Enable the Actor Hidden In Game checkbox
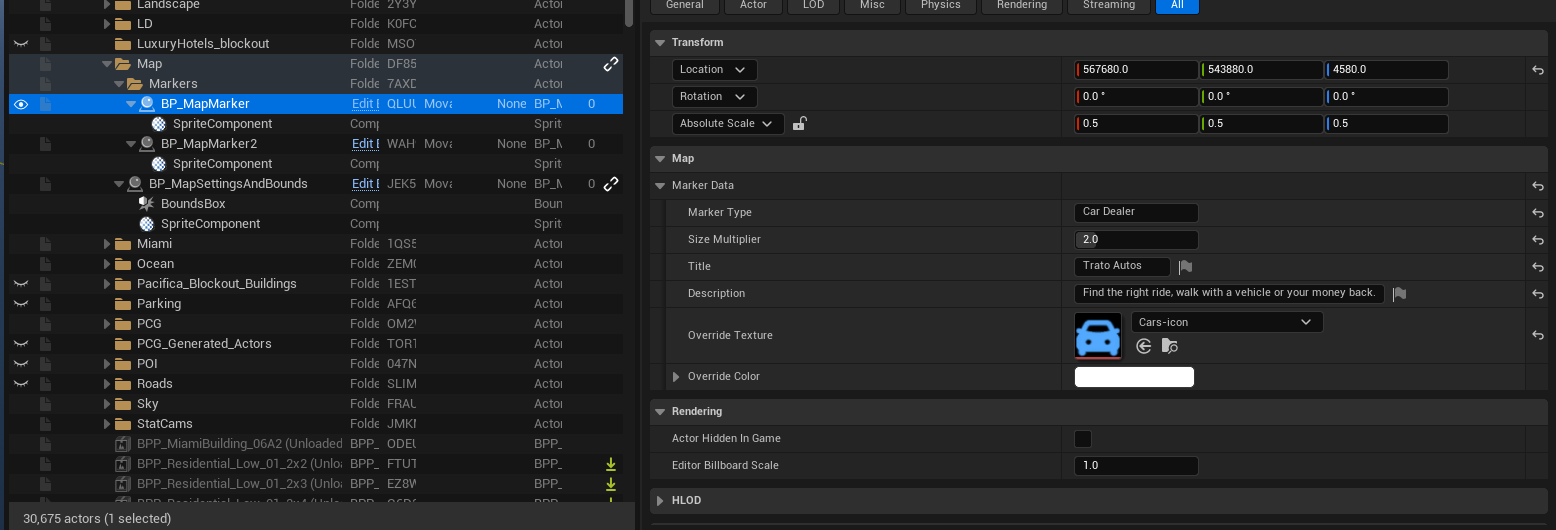Screen dimensions: 1556x530 pos(1083,439)
